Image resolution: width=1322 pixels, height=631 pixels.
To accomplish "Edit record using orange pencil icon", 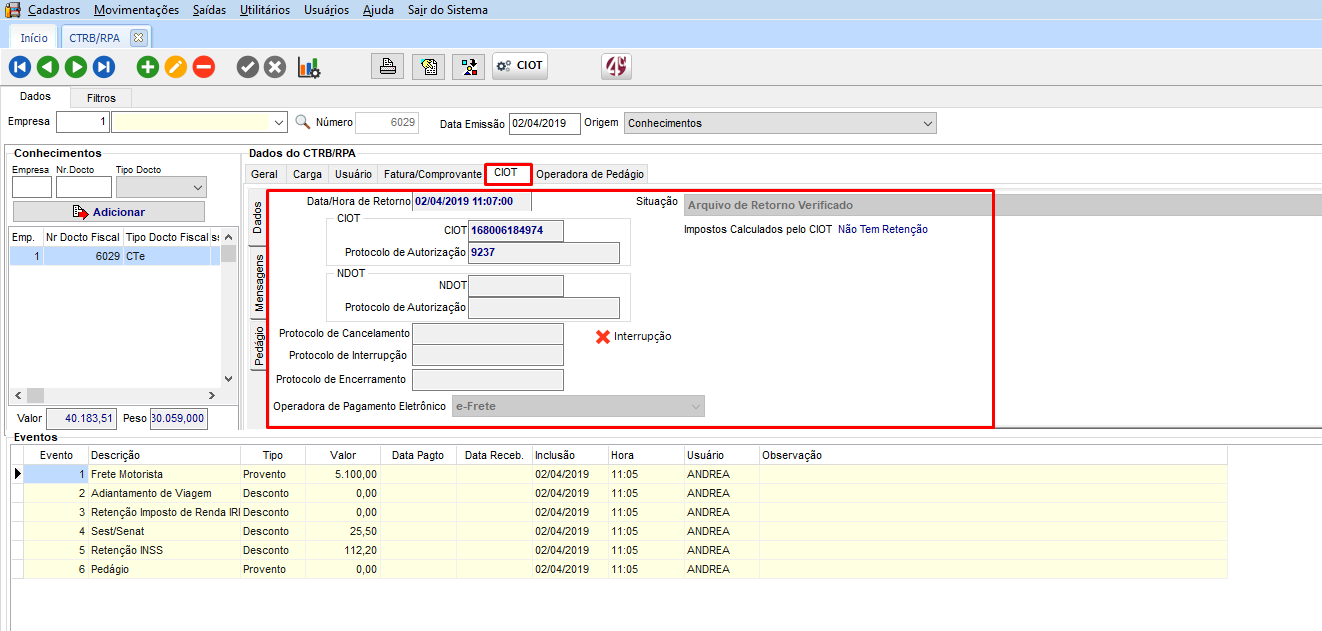I will (x=175, y=67).
